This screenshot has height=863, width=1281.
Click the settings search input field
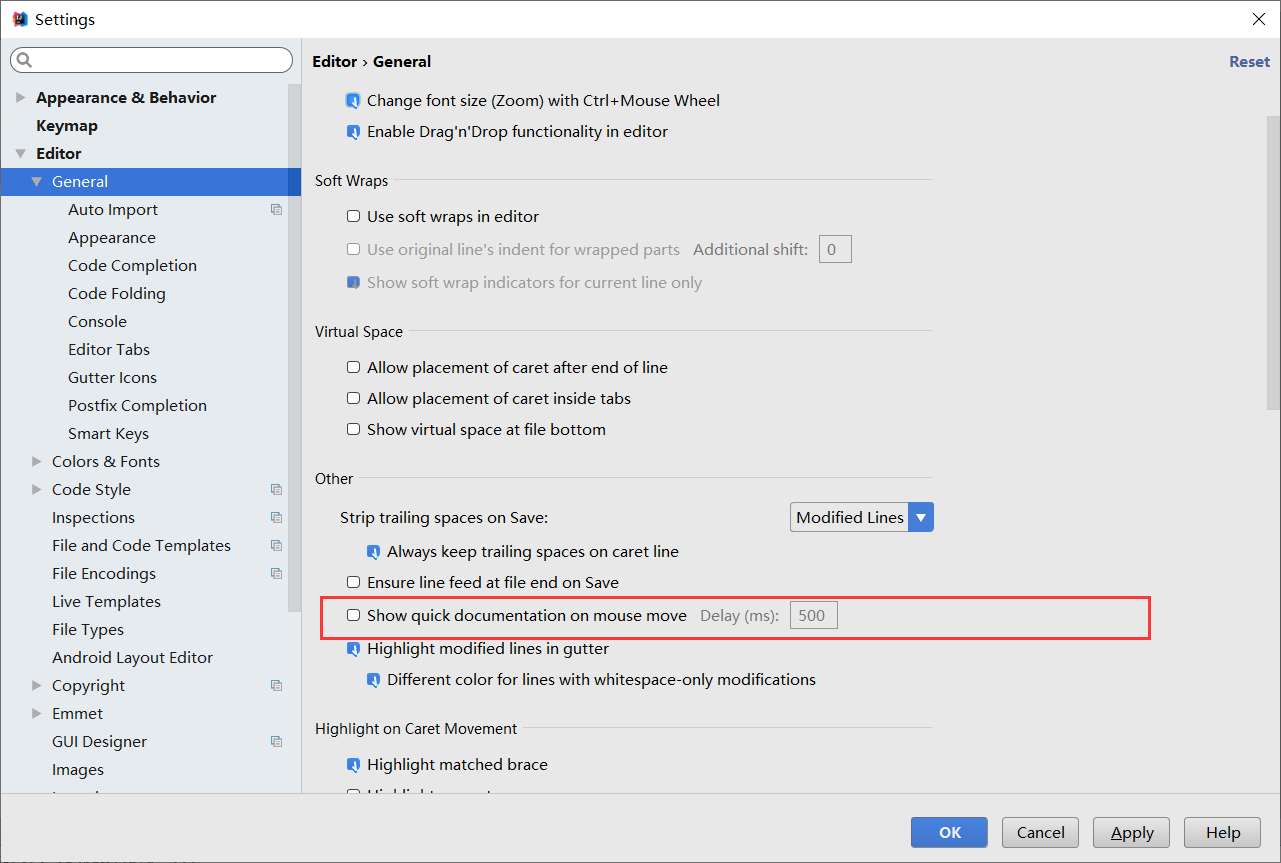point(160,61)
